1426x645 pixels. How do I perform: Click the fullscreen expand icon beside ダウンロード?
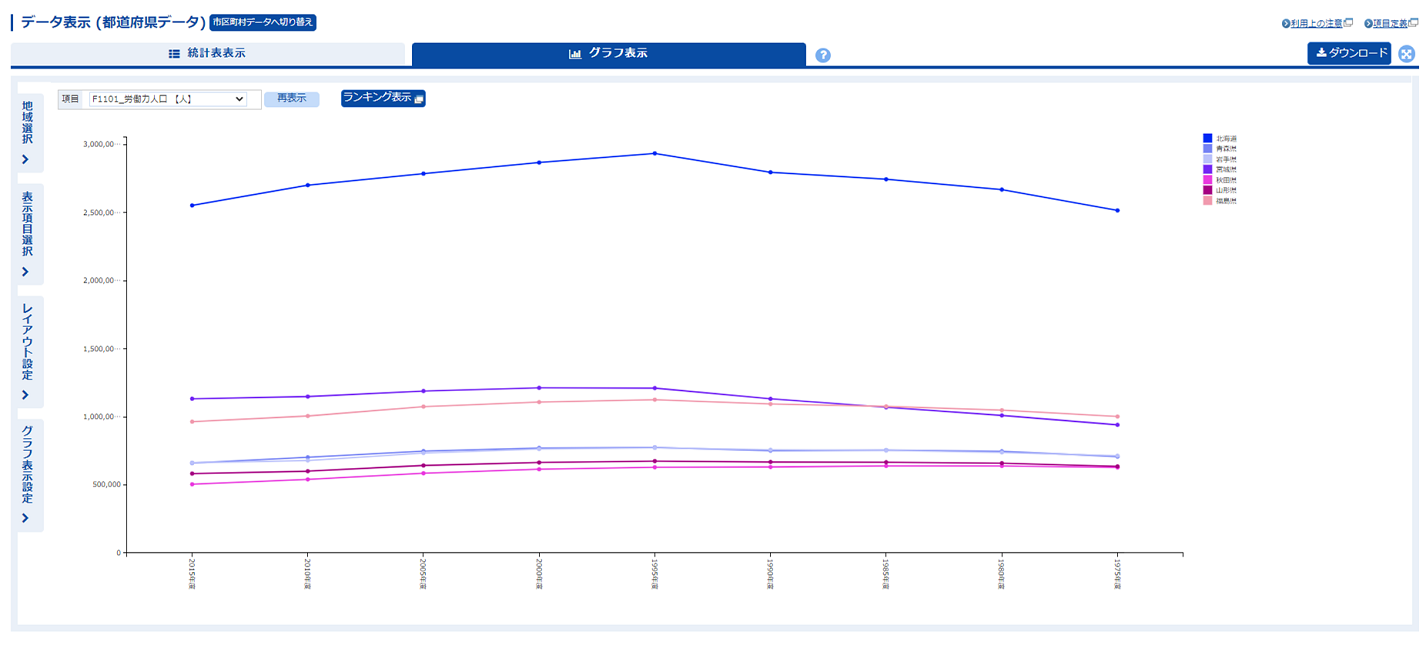(1407, 54)
